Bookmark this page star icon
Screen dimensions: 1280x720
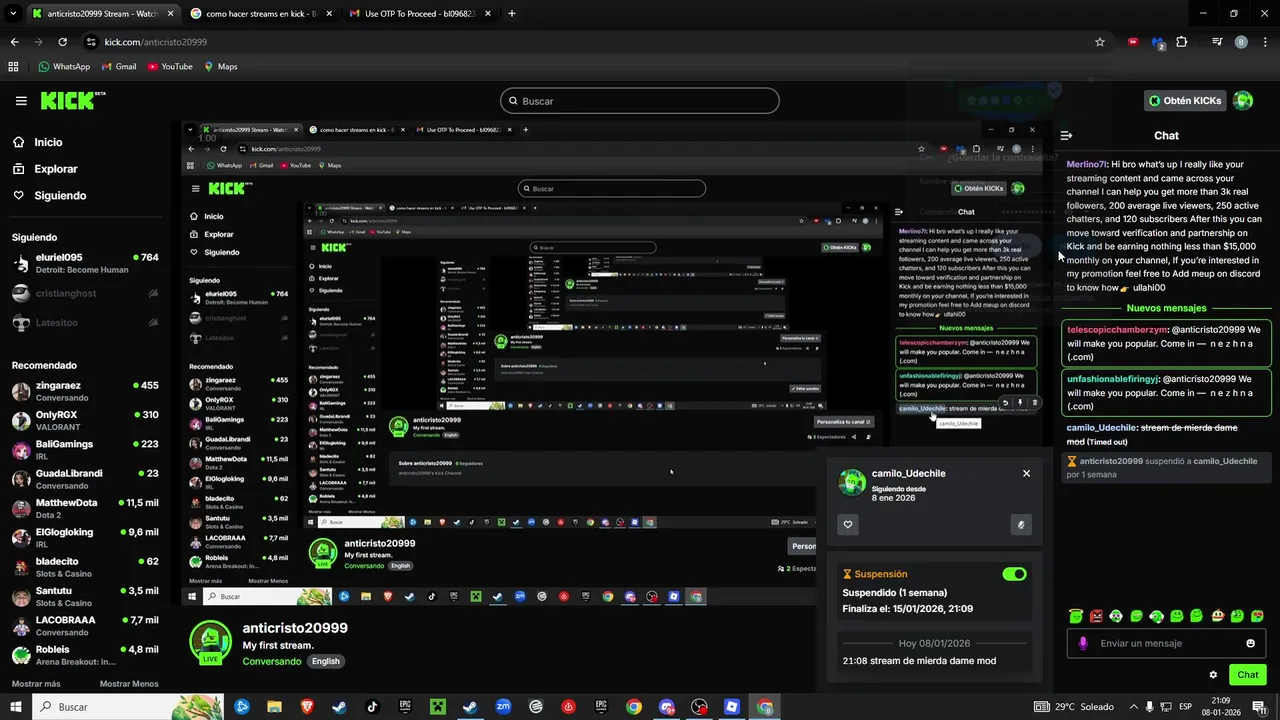tap(1100, 42)
